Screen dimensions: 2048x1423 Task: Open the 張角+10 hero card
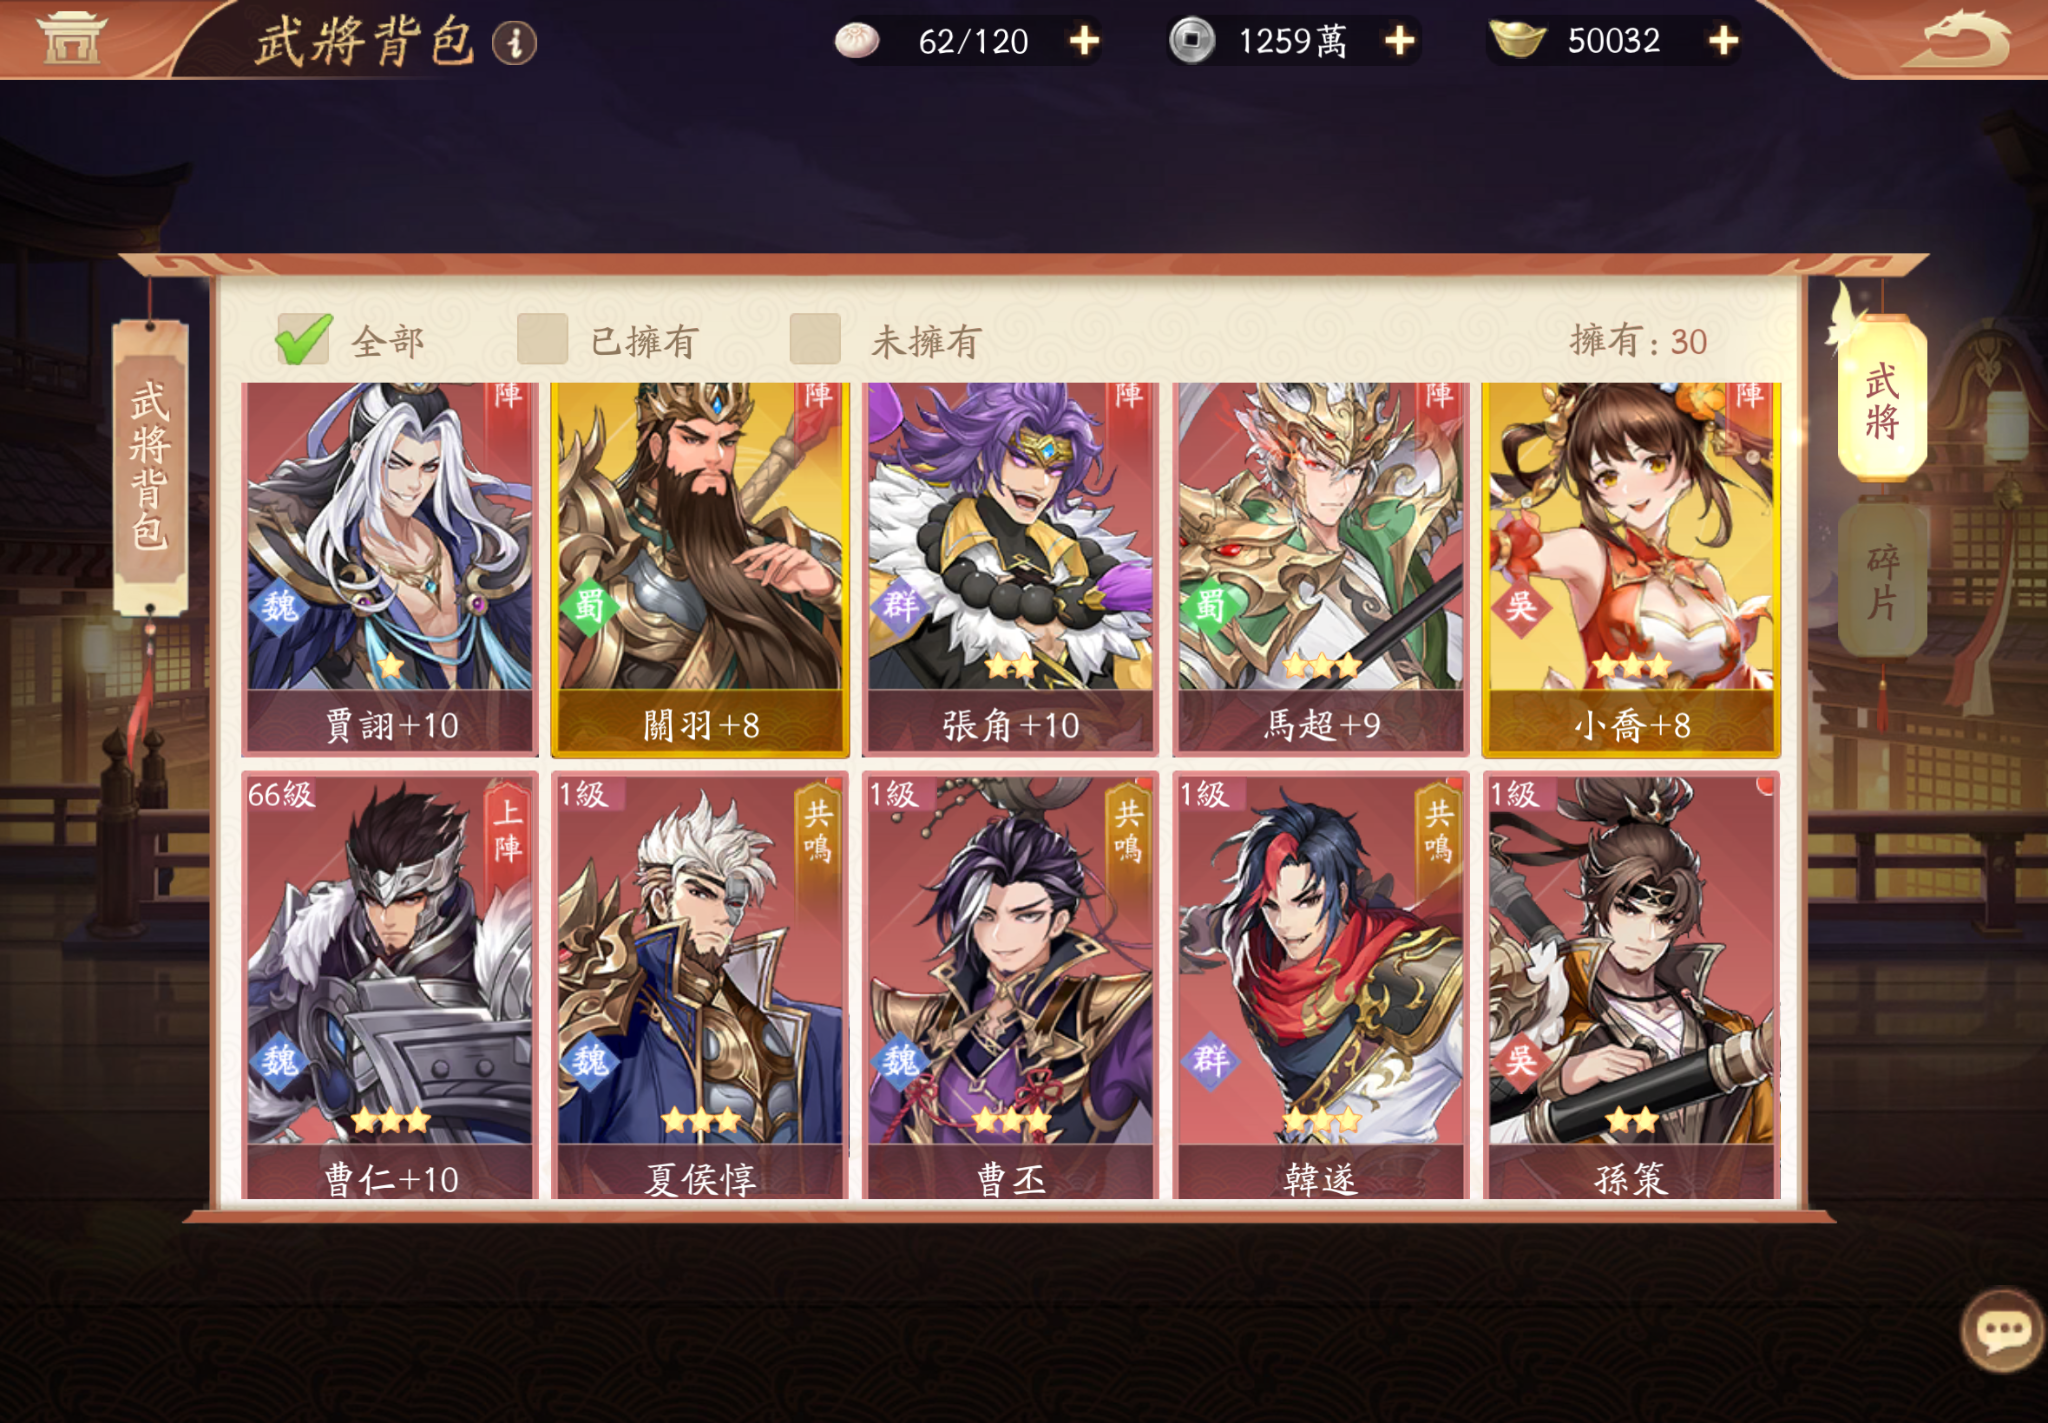click(x=1010, y=568)
